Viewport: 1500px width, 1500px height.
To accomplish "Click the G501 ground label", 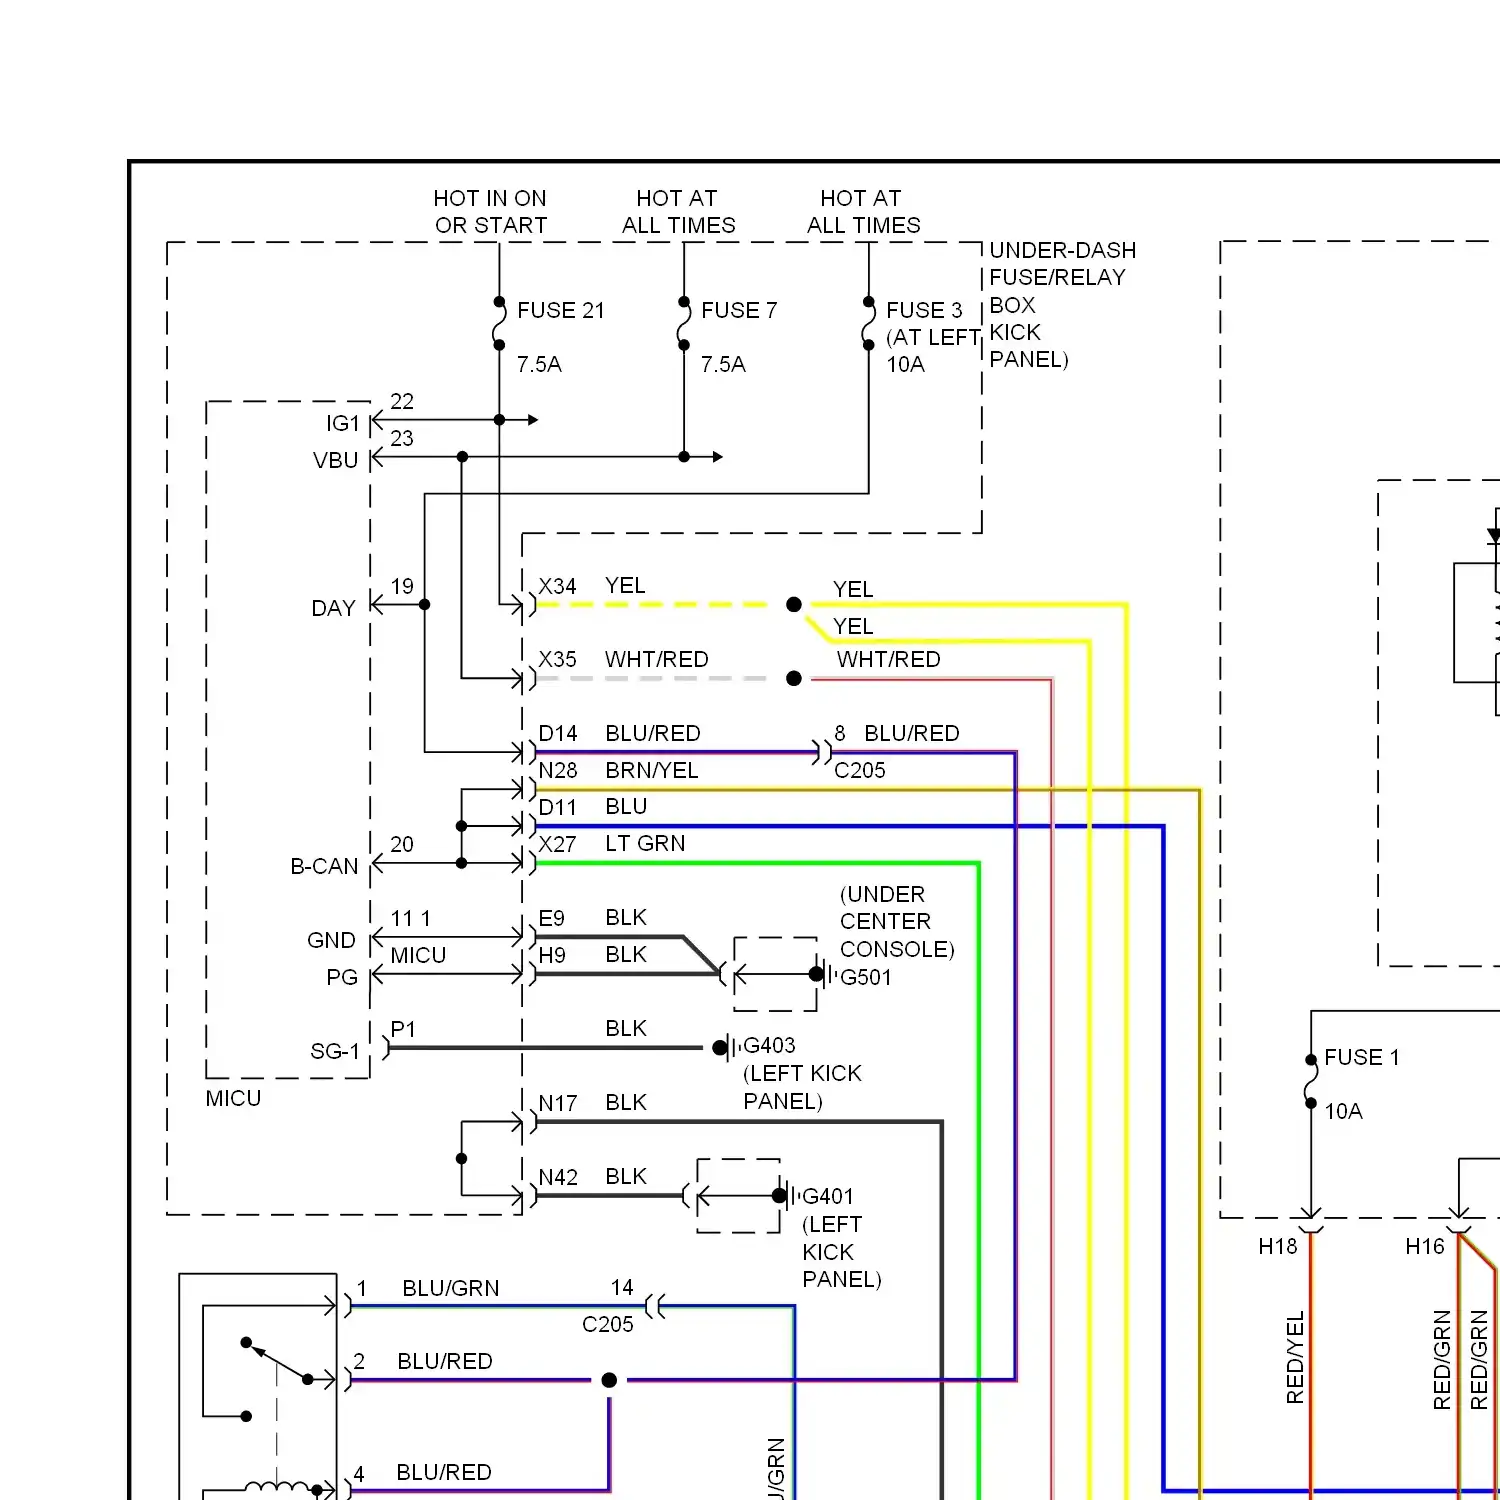I will point(866,978).
